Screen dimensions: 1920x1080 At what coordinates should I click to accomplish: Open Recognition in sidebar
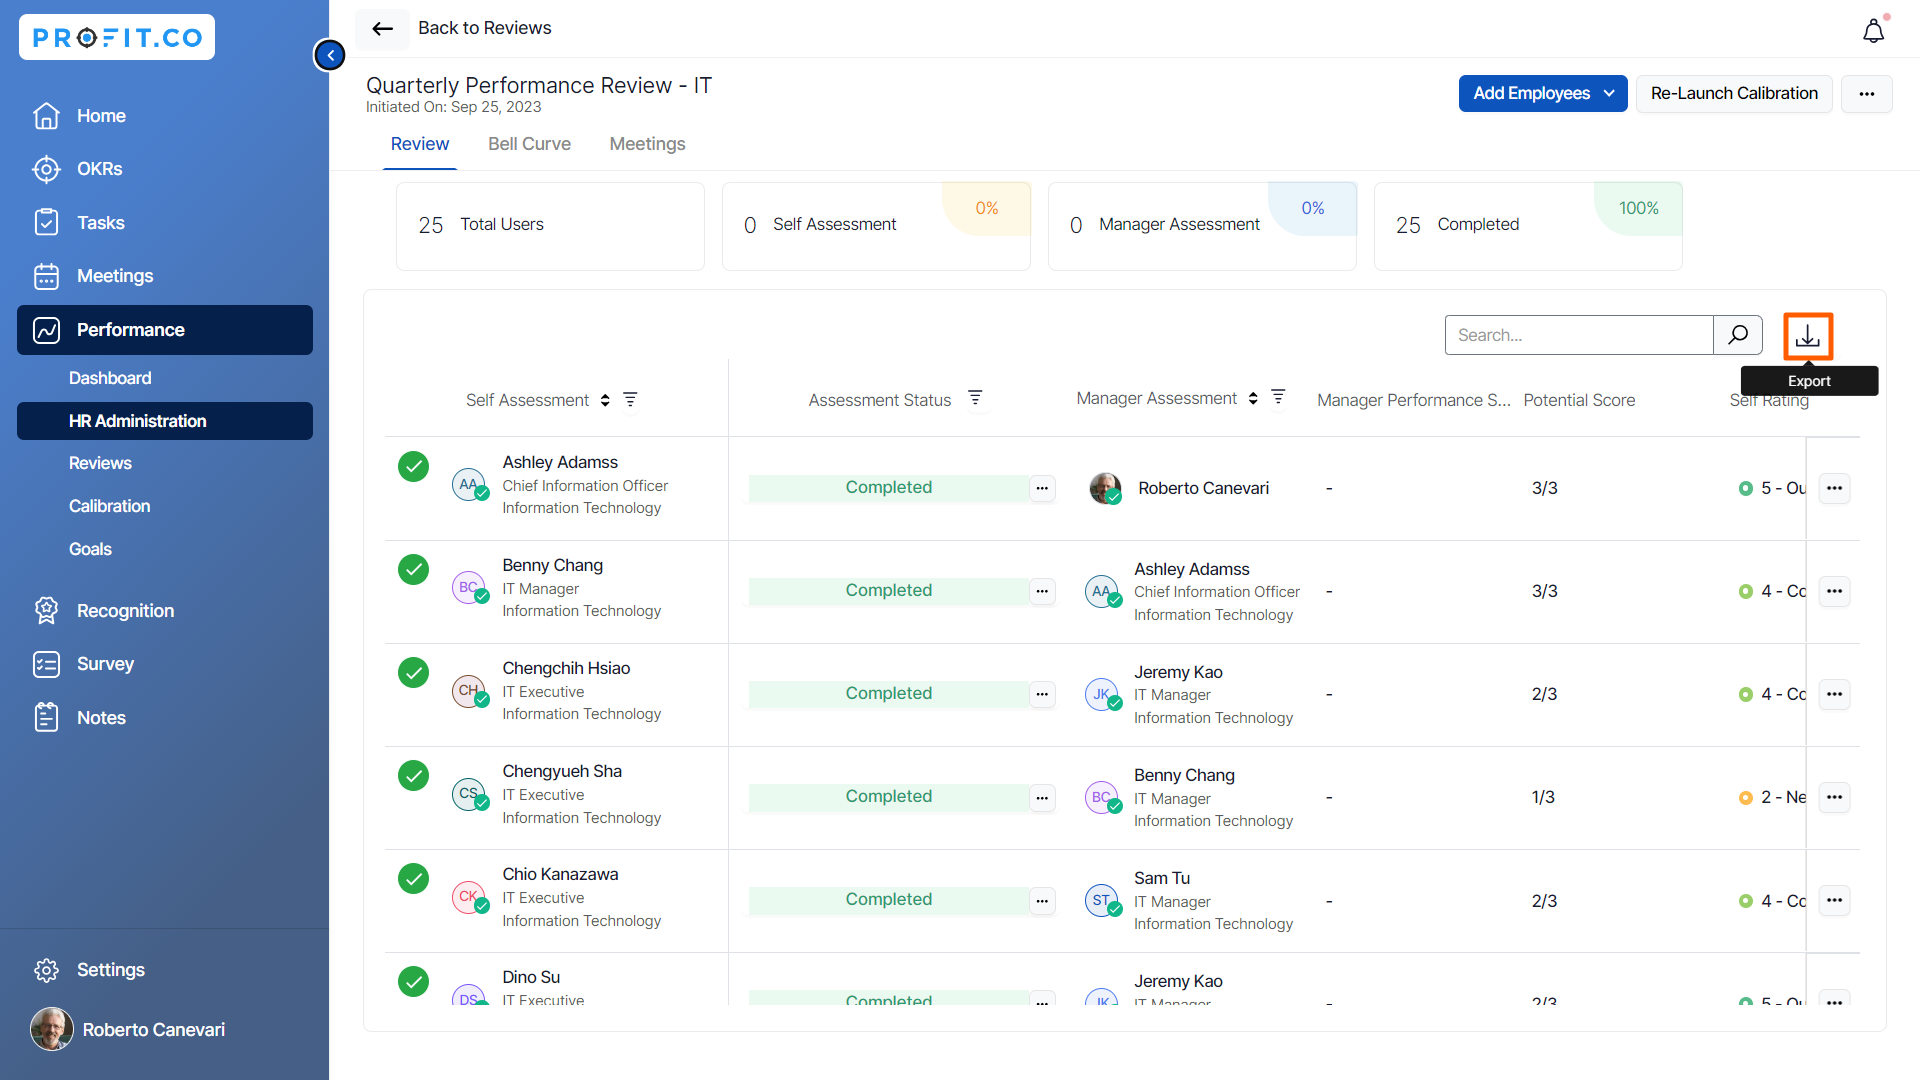click(x=125, y=610)
